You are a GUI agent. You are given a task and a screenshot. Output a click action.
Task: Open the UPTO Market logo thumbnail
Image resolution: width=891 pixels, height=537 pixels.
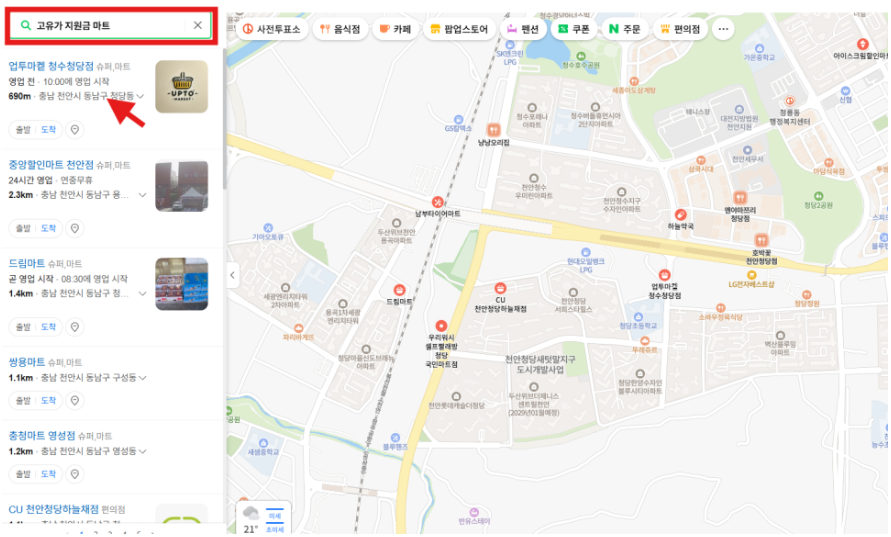[182, 86]
